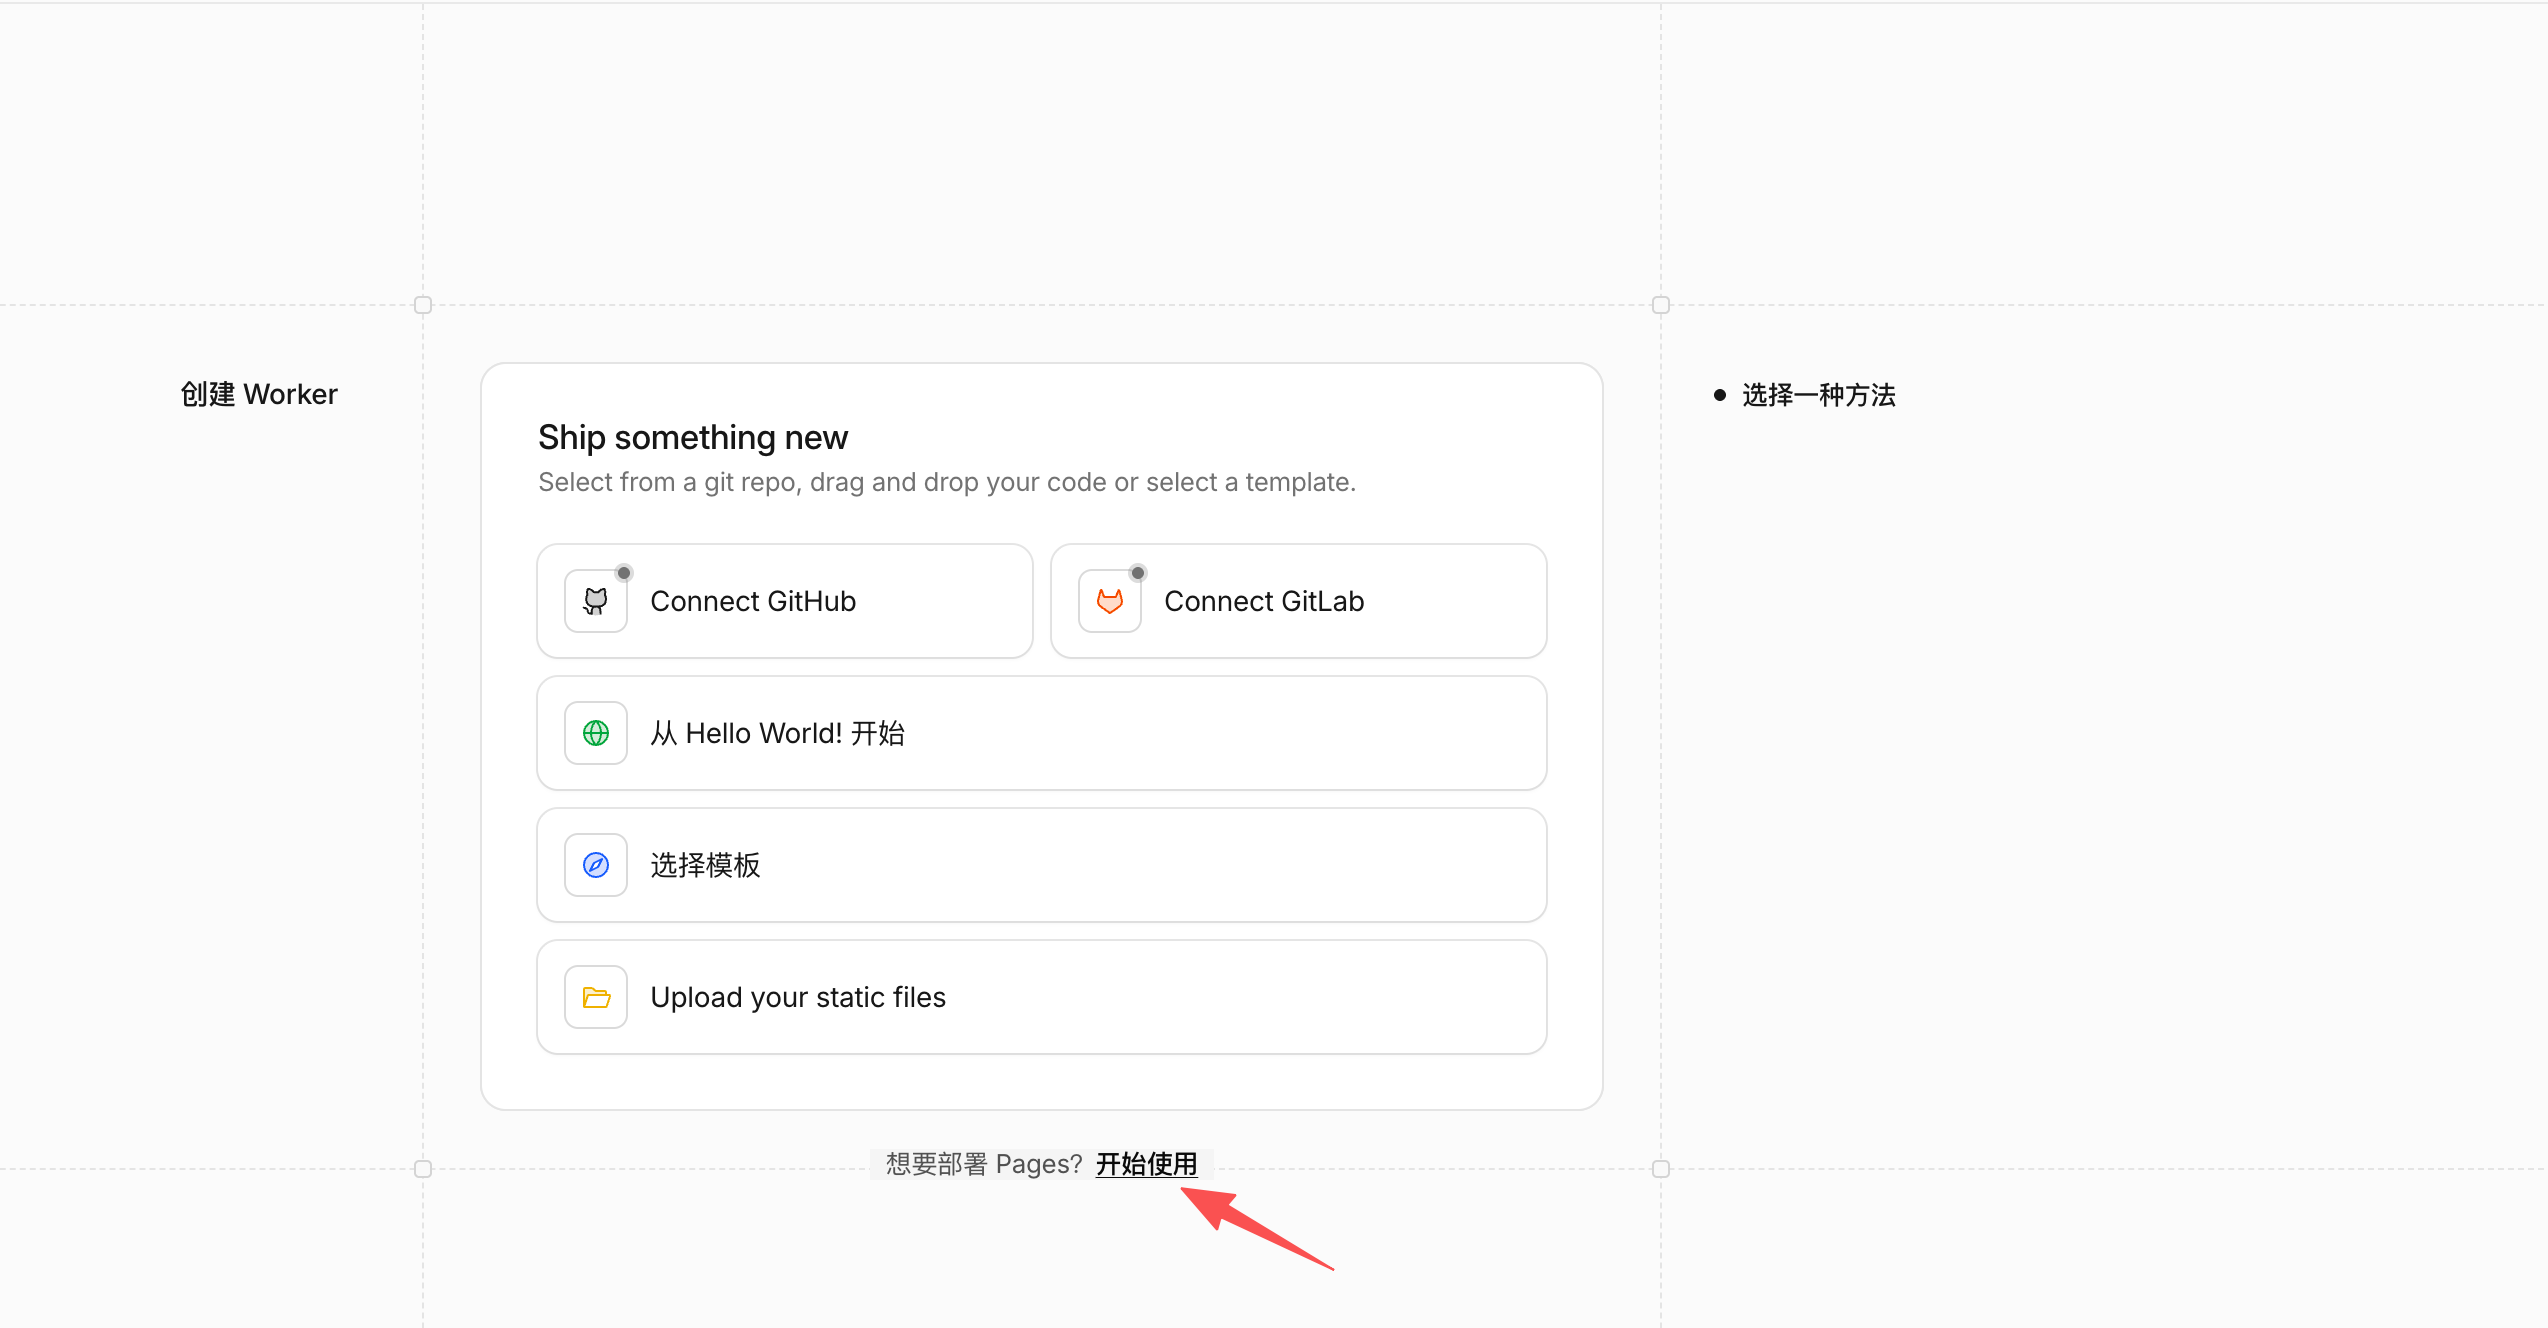Click the GitHub cat icon
Viewport: 2548px width, 1328px height.
pos(596,601)
